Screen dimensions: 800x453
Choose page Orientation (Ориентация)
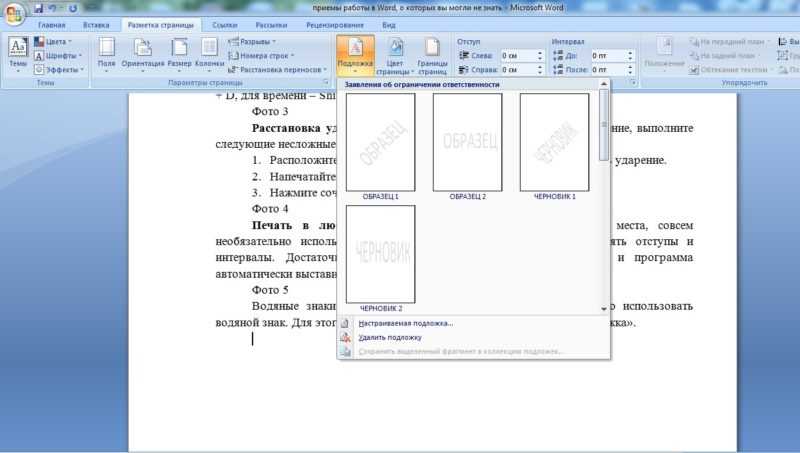coord(143,55)
